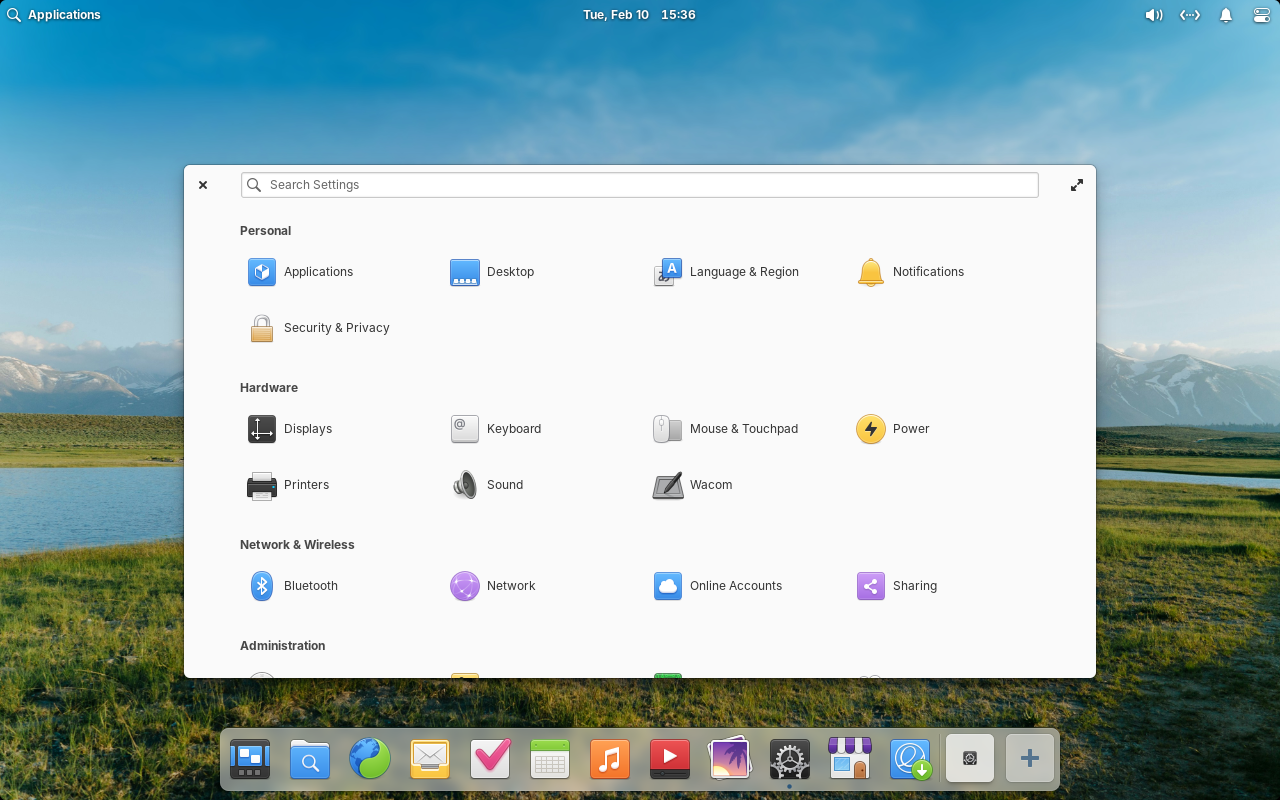
Task: Open Keyboard settings
Action: click(x=465, y=429)
